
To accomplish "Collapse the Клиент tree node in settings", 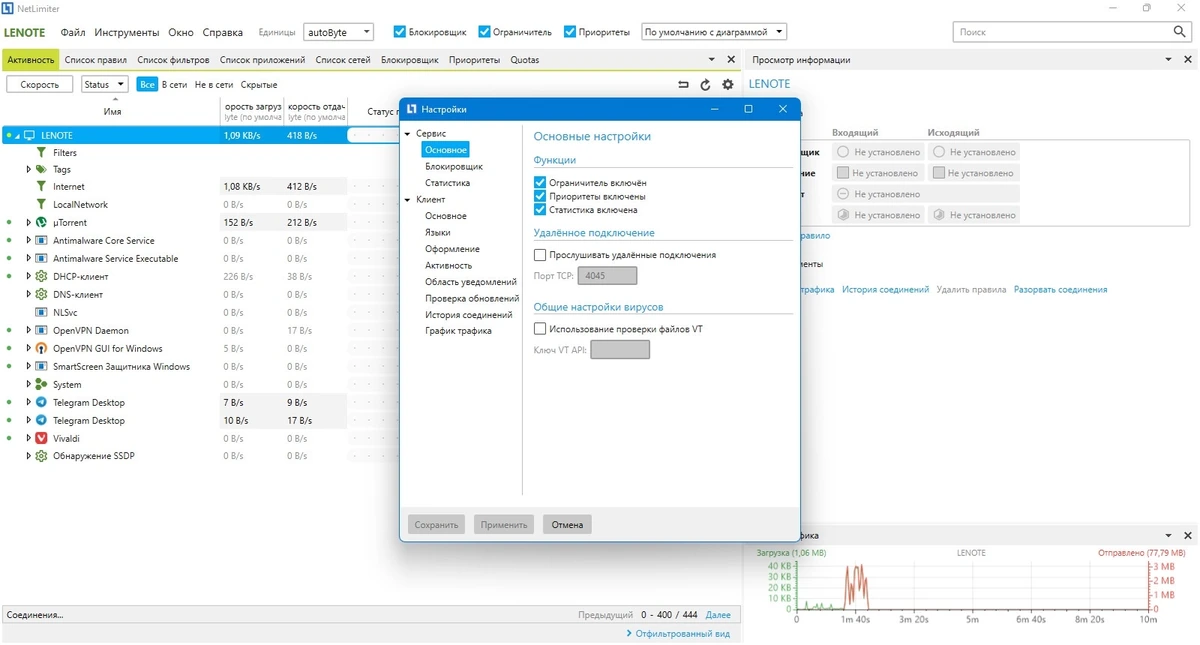I will [408, 200].
